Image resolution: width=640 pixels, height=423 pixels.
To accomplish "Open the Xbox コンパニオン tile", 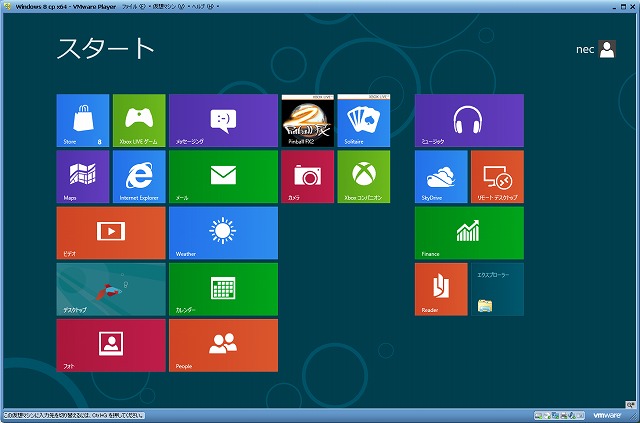I will [x=364, y=177].
